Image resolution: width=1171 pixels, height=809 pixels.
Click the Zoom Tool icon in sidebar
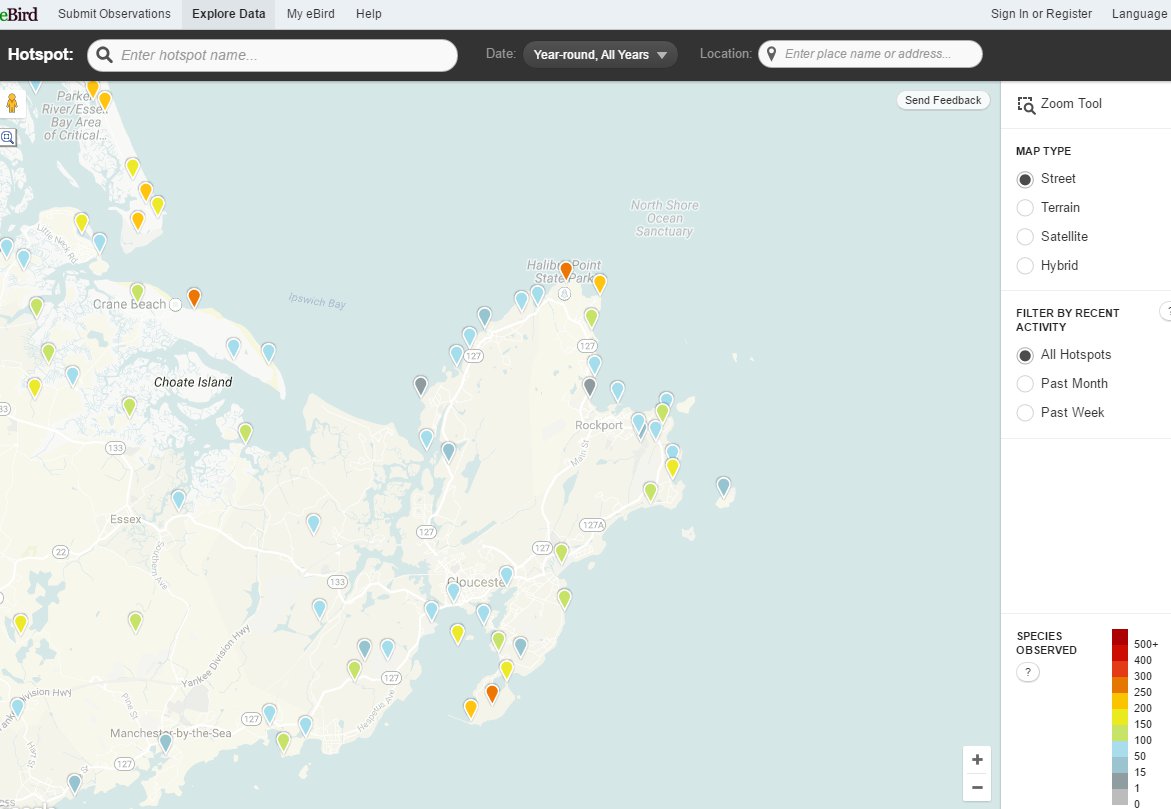(x=1026, y=105)
